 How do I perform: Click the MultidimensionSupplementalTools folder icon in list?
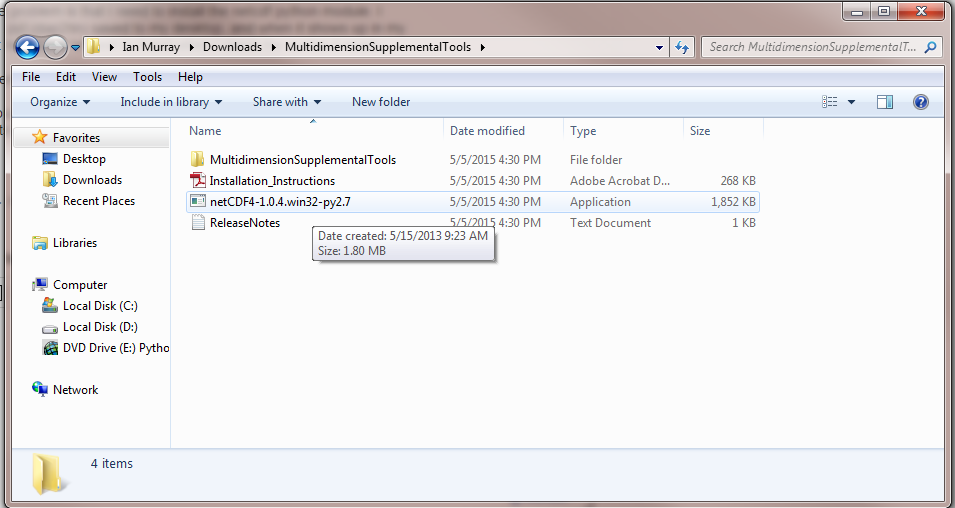[x=197, y=159]
